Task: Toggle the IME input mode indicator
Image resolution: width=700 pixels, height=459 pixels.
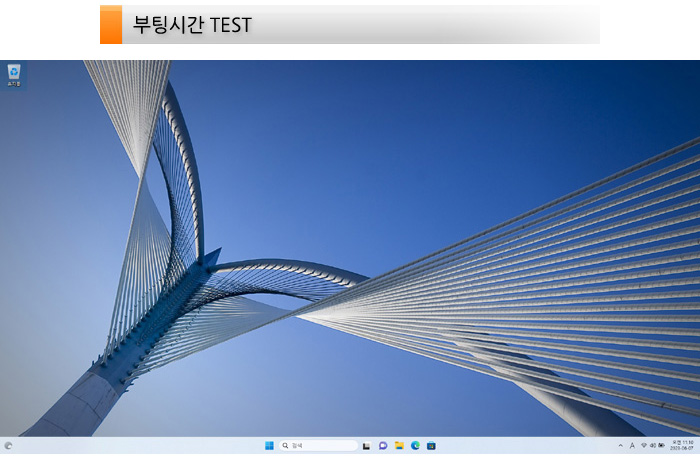Action: pyautogui.click(x=632, y=446)
